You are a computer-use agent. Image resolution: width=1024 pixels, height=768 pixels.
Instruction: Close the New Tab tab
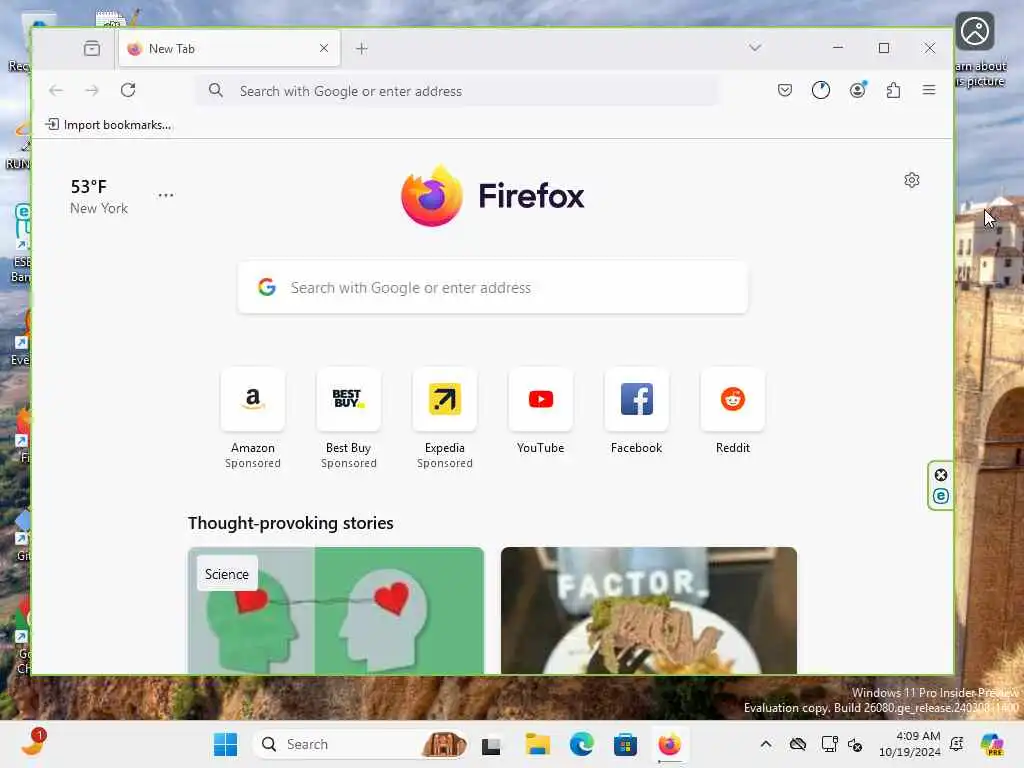click(x=324, y=48)
